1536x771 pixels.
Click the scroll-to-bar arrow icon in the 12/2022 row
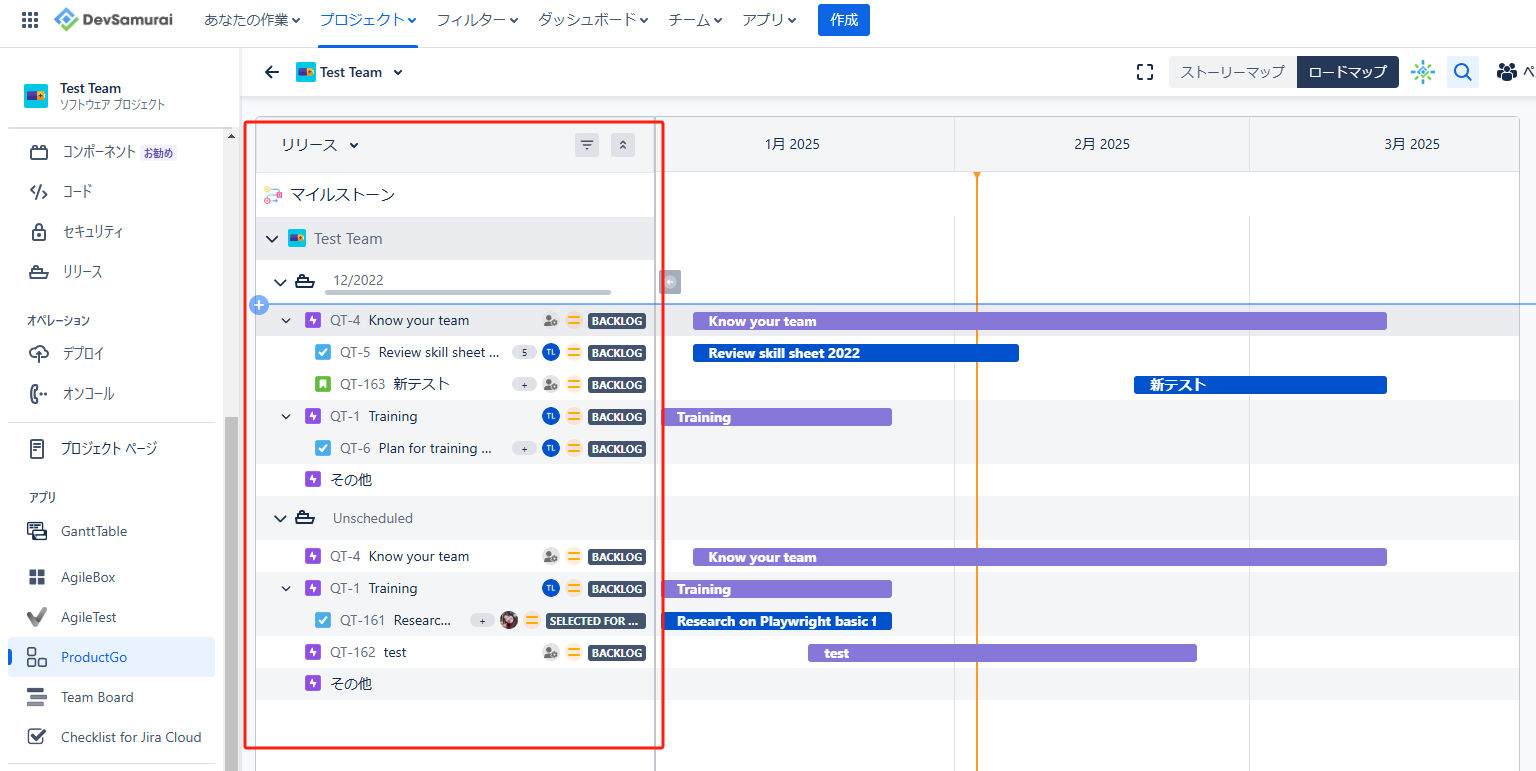coord(670,282)
